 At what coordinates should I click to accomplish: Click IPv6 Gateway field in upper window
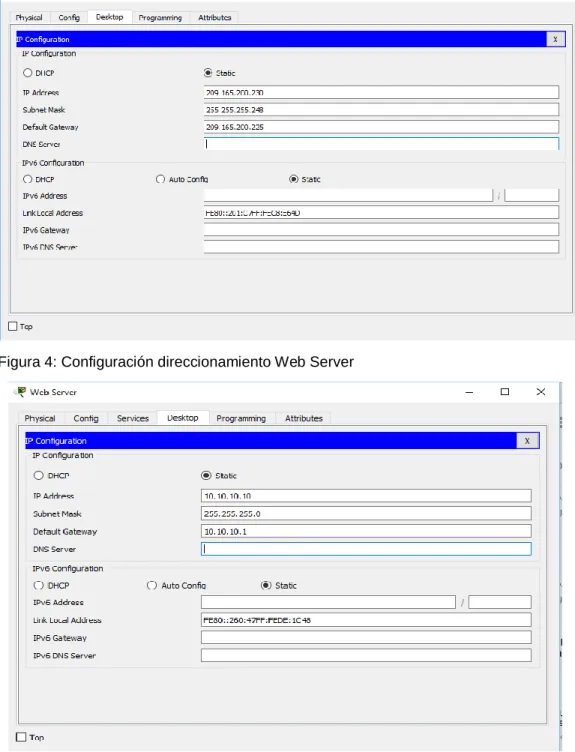[x=381, y=230]
